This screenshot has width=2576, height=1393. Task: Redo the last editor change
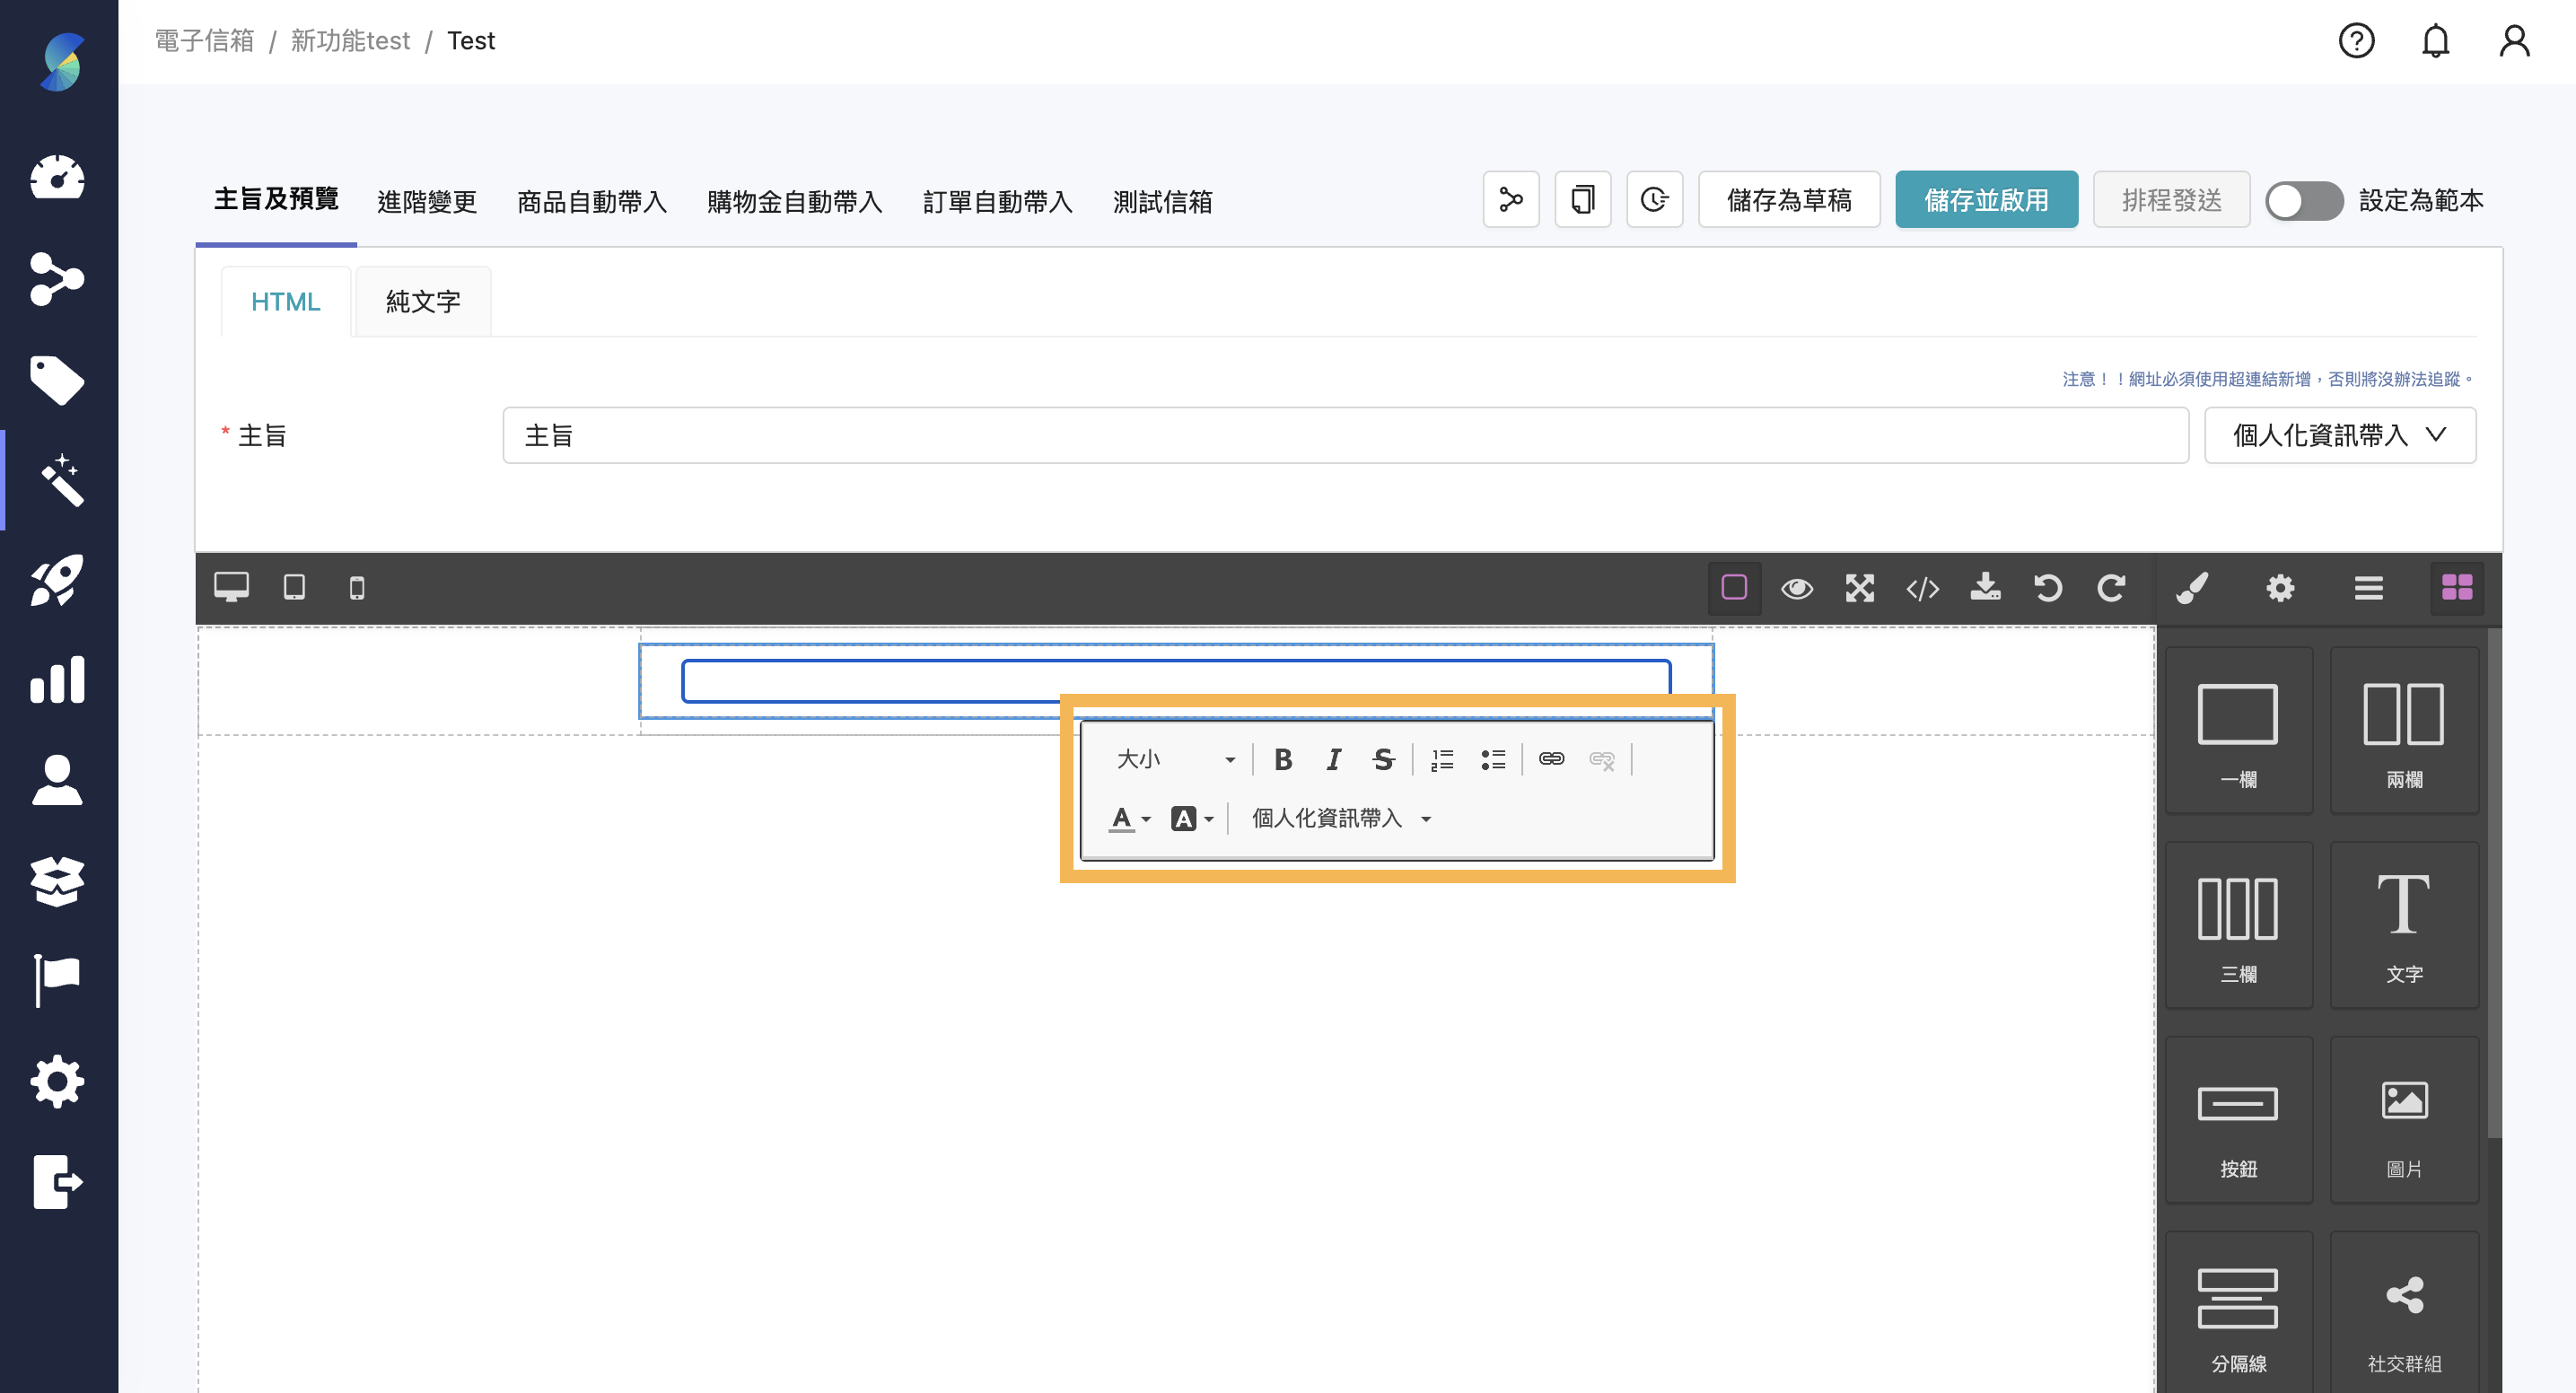point(2113,589)
